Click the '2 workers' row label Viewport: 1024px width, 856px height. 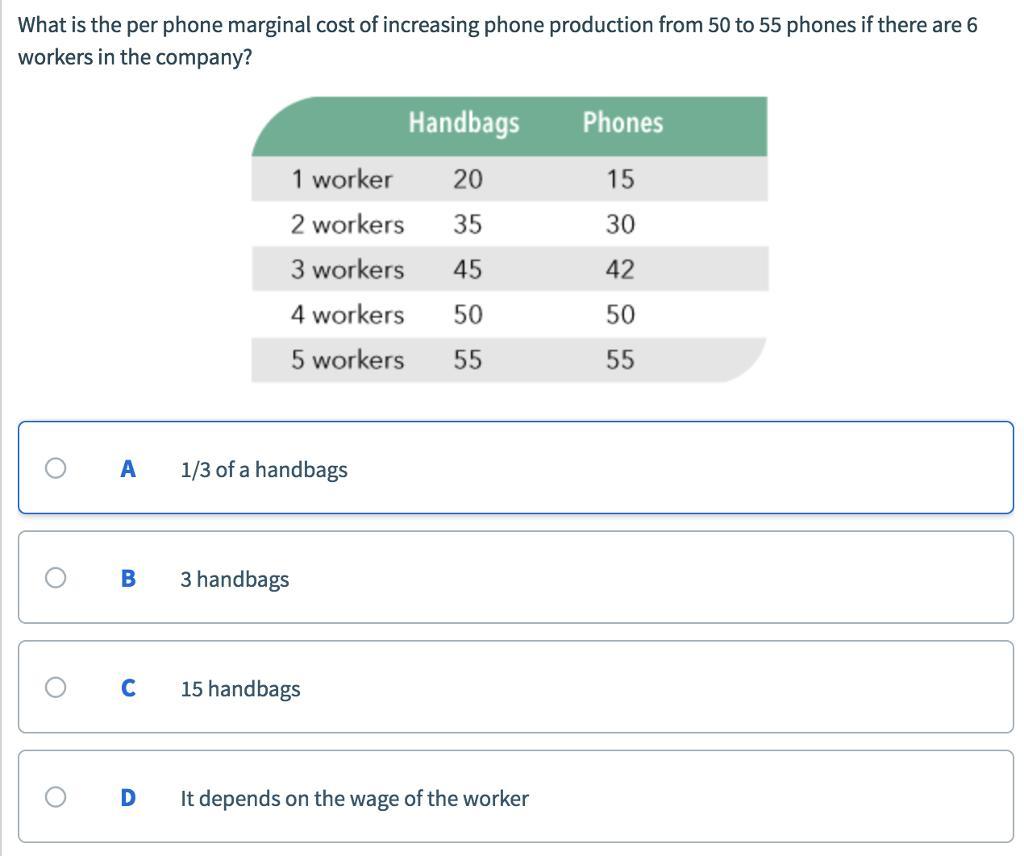coord(347,225)
